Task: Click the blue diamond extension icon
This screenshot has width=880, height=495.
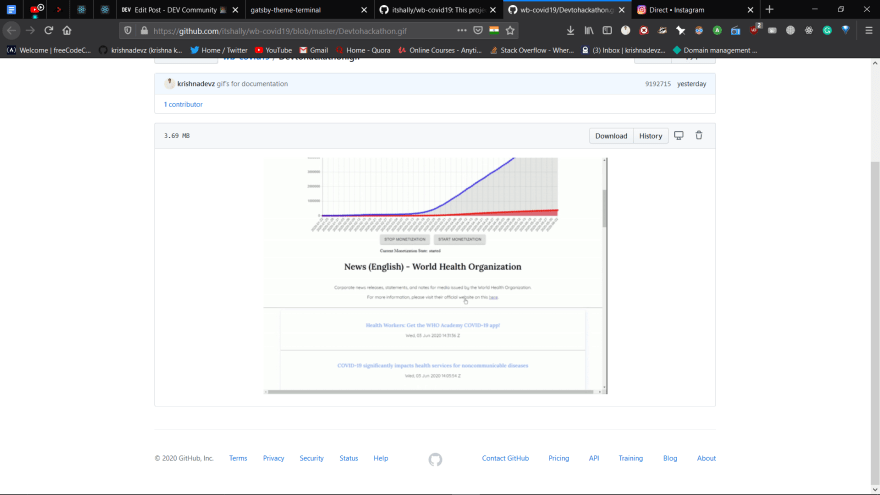Action: (x=845, y=30)
